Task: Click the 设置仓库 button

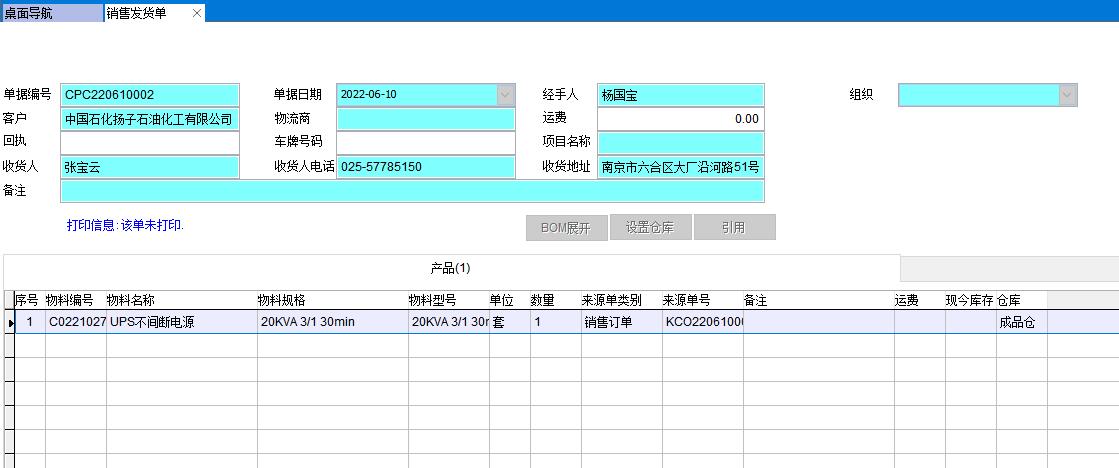Action: [650, 228]
